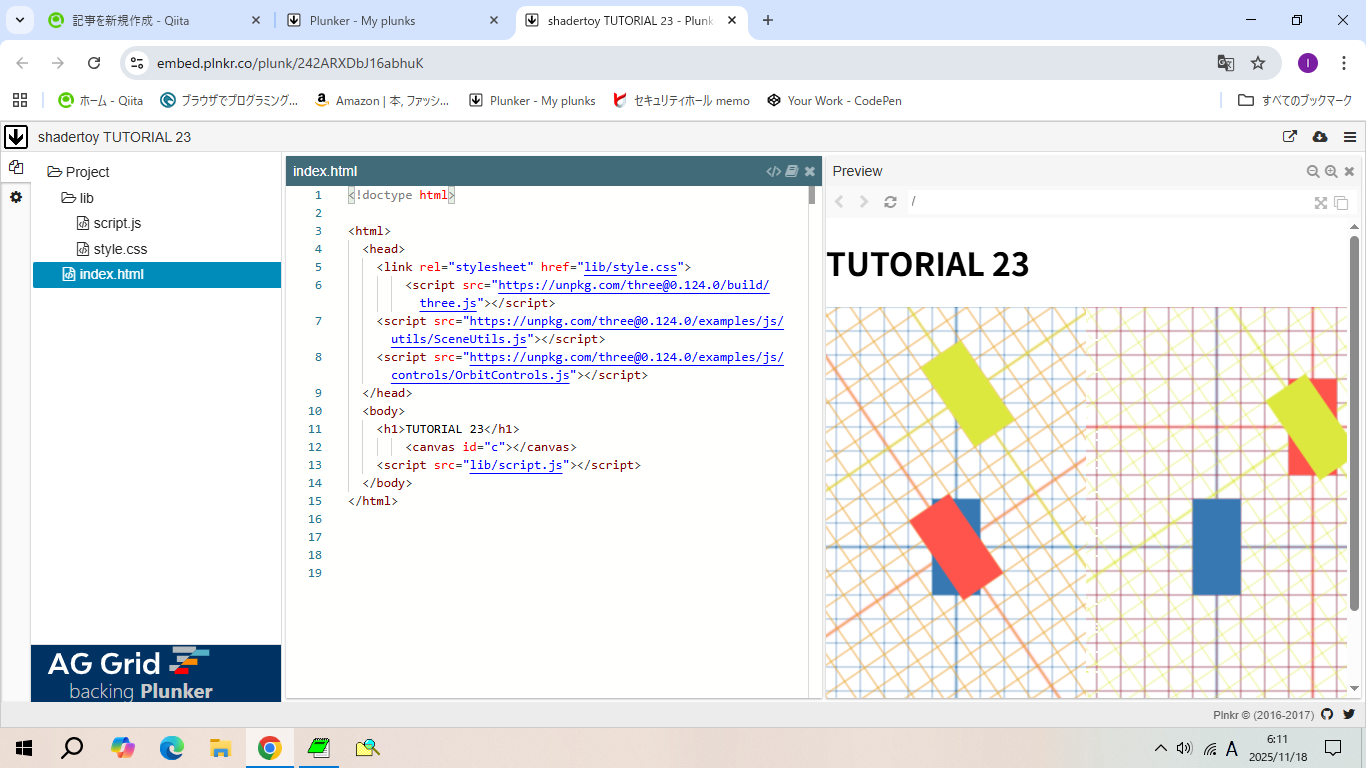Close the Preview pane
The image size is (1366, 768).
pos(1349,171)
